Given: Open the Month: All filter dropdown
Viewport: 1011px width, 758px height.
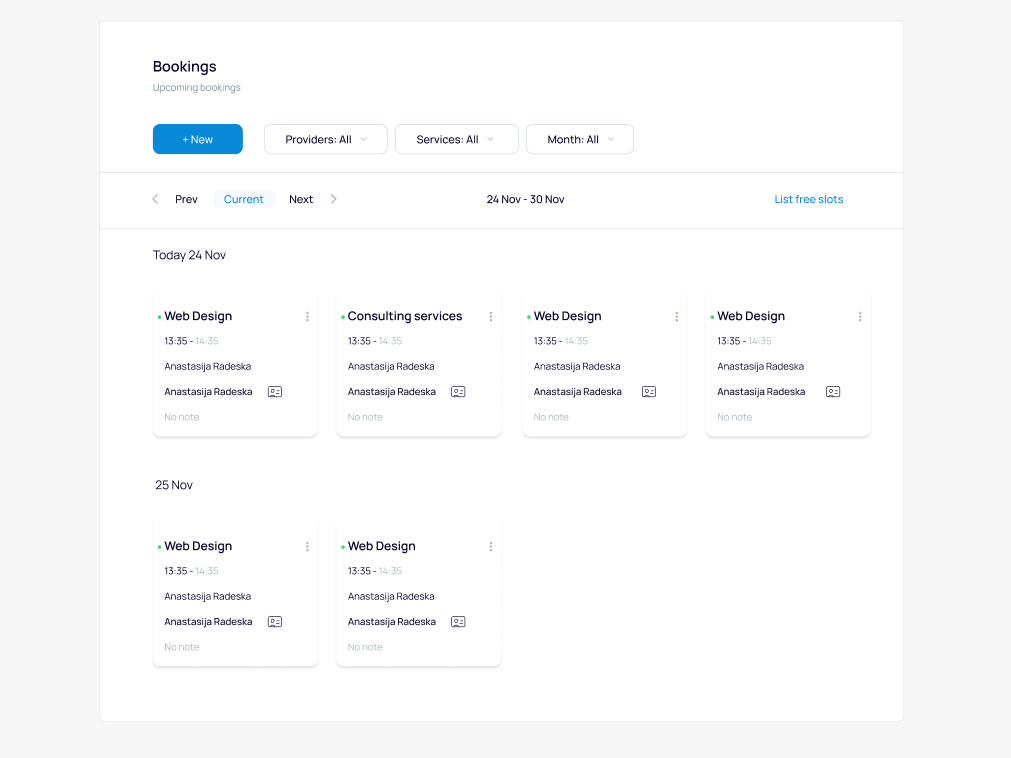Looking at the screenshot, I should pyautogui.click(x=579, y=139).
